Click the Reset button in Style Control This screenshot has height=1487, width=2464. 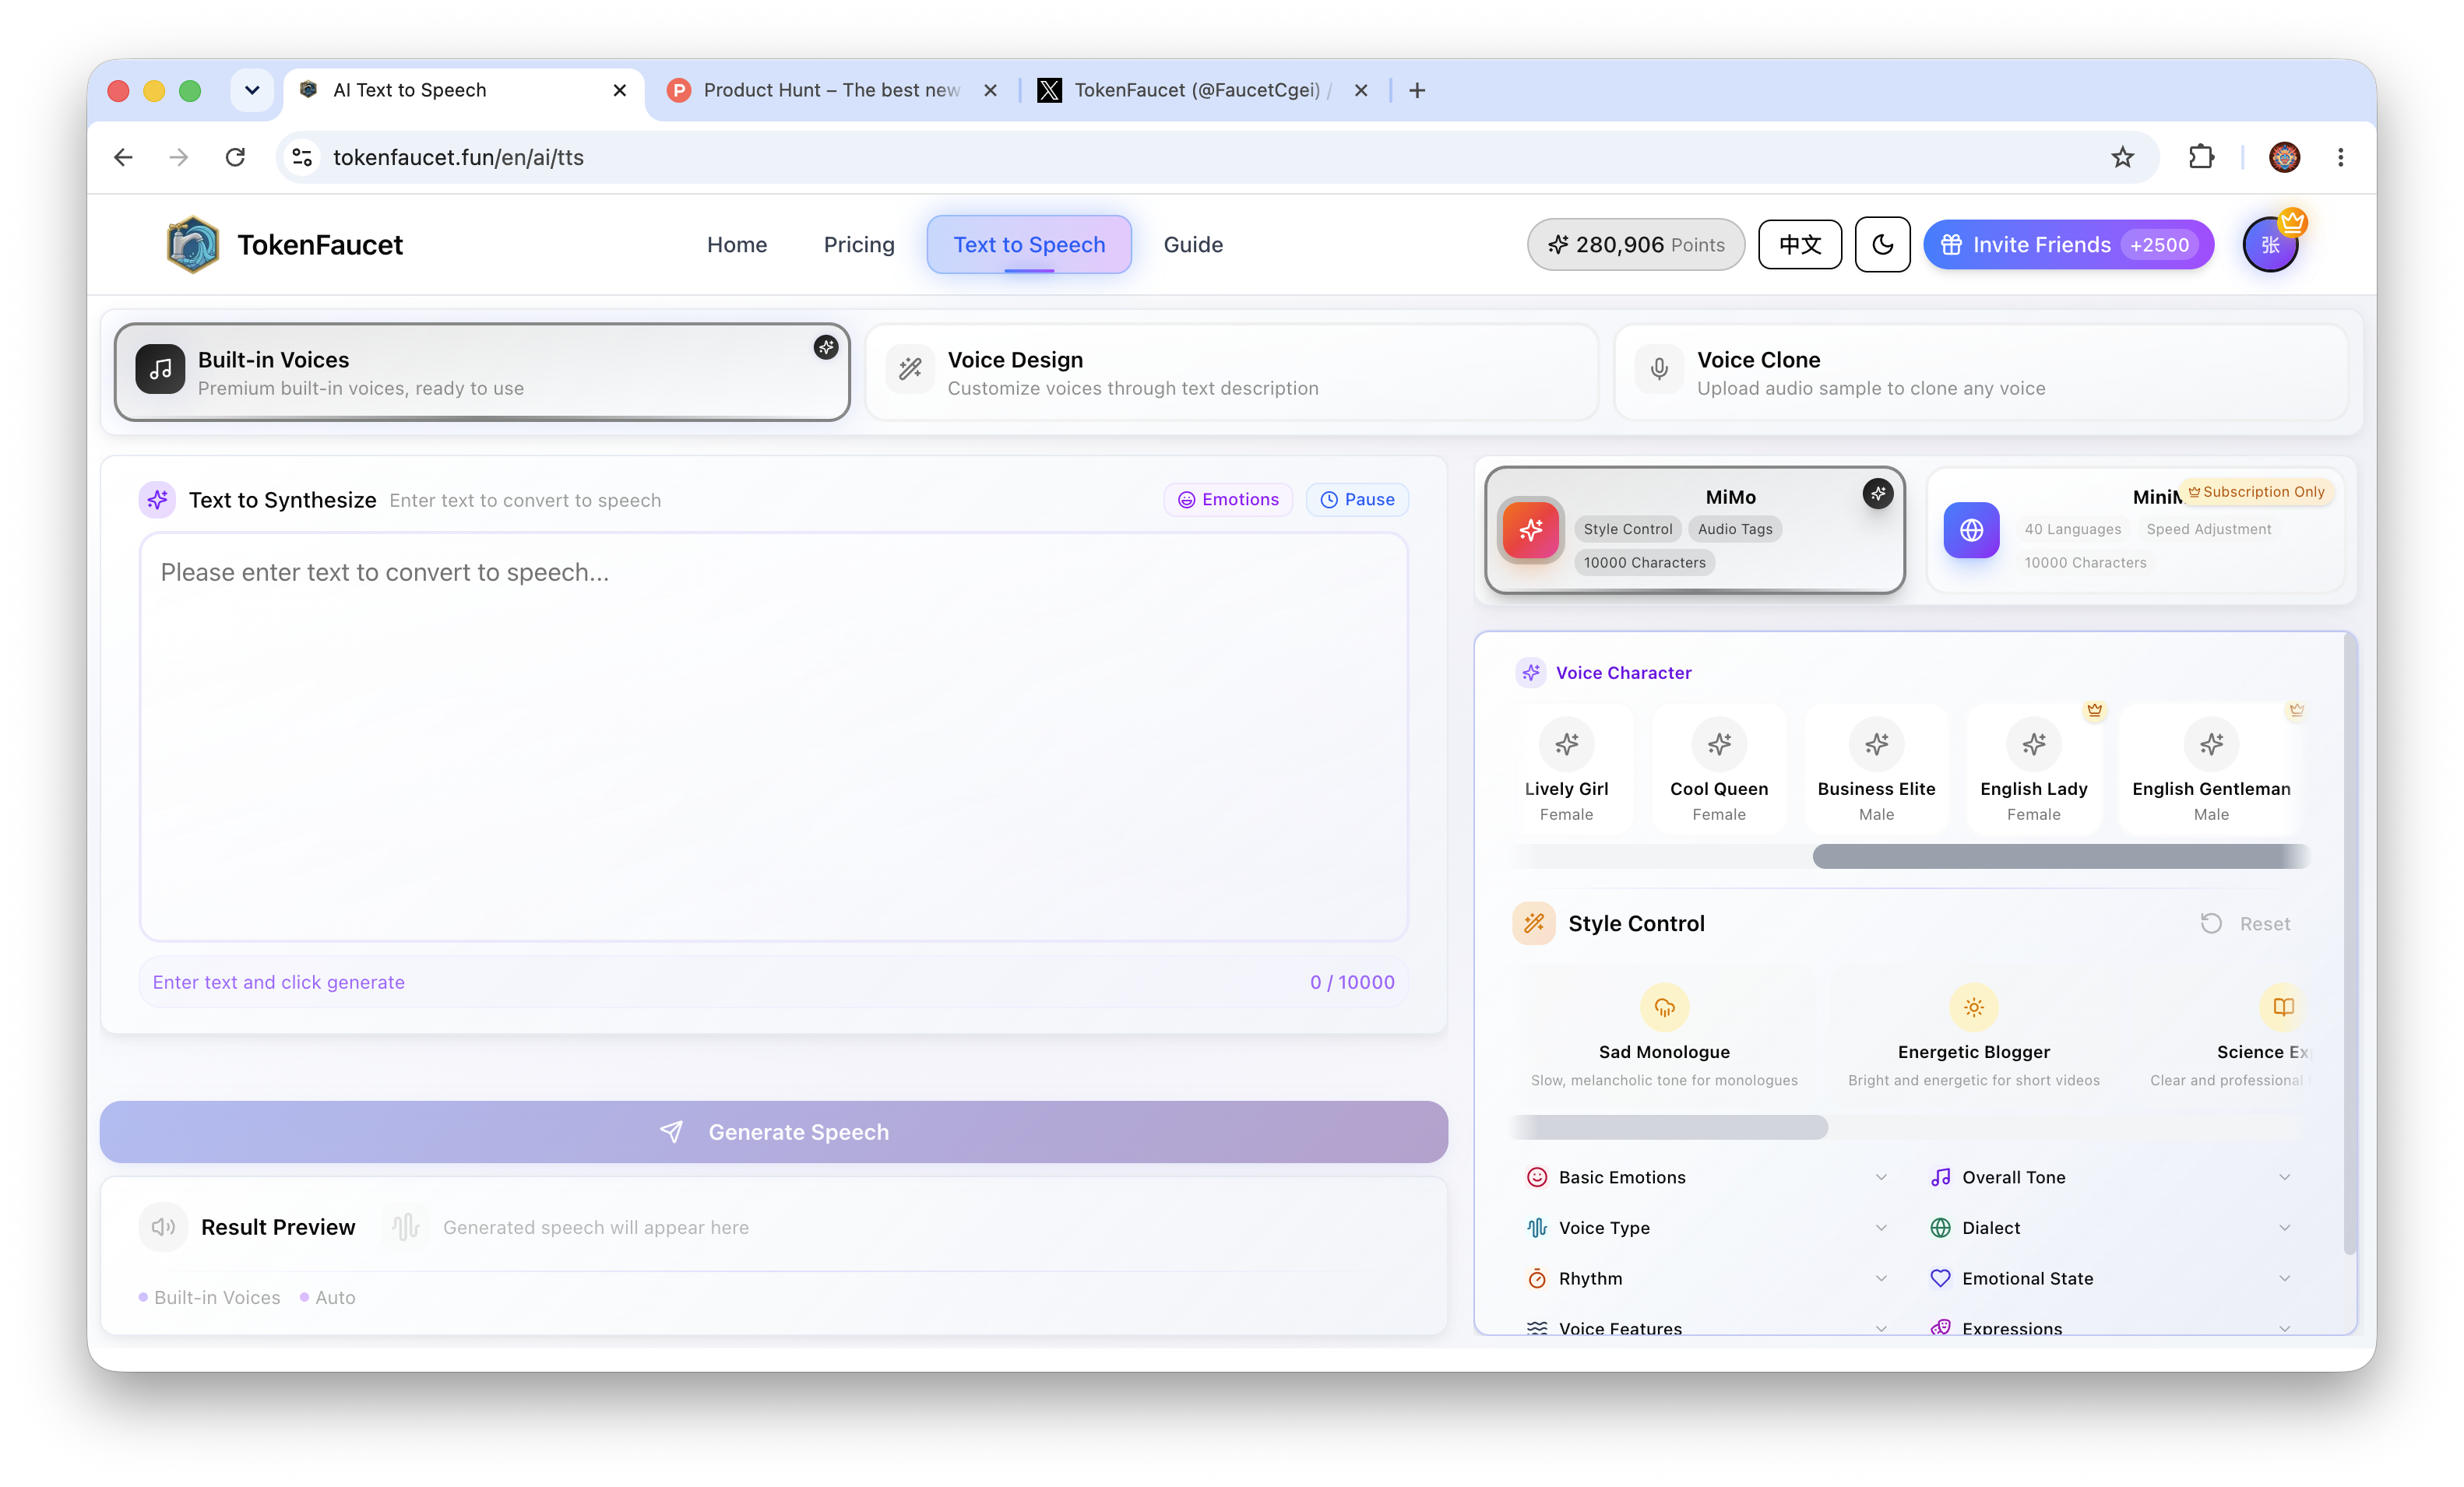coord(2246,924)
